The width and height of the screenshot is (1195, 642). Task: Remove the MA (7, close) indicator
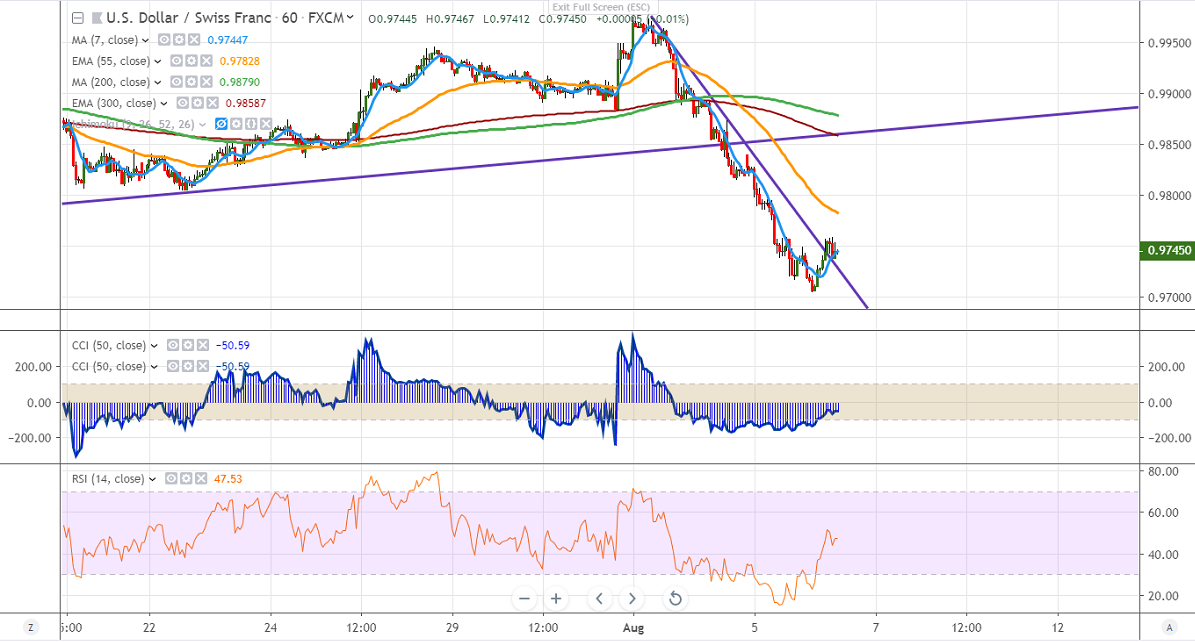194,40
